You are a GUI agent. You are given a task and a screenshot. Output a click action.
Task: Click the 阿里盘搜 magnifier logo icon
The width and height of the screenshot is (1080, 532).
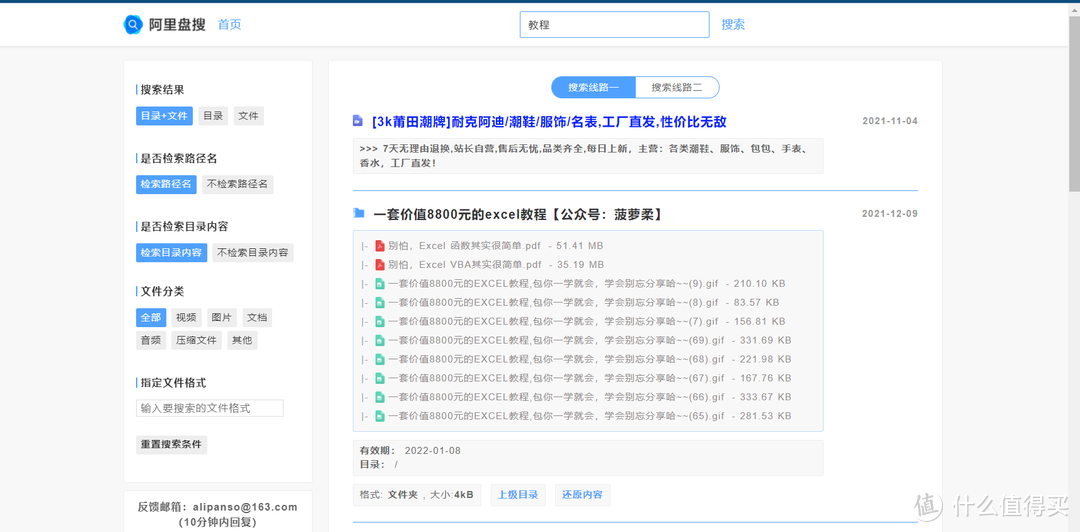pos(132,25)
